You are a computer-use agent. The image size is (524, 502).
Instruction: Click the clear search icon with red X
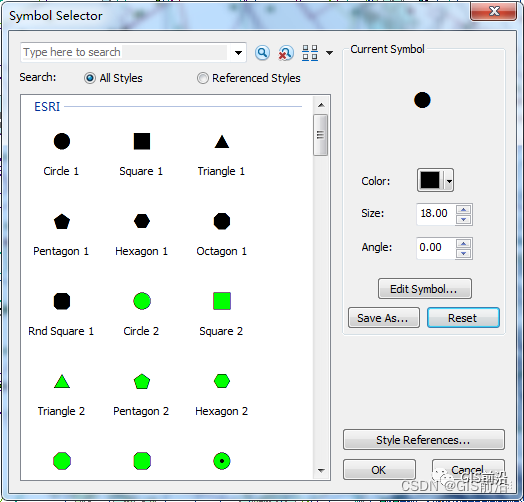click(x=285, y=53)
